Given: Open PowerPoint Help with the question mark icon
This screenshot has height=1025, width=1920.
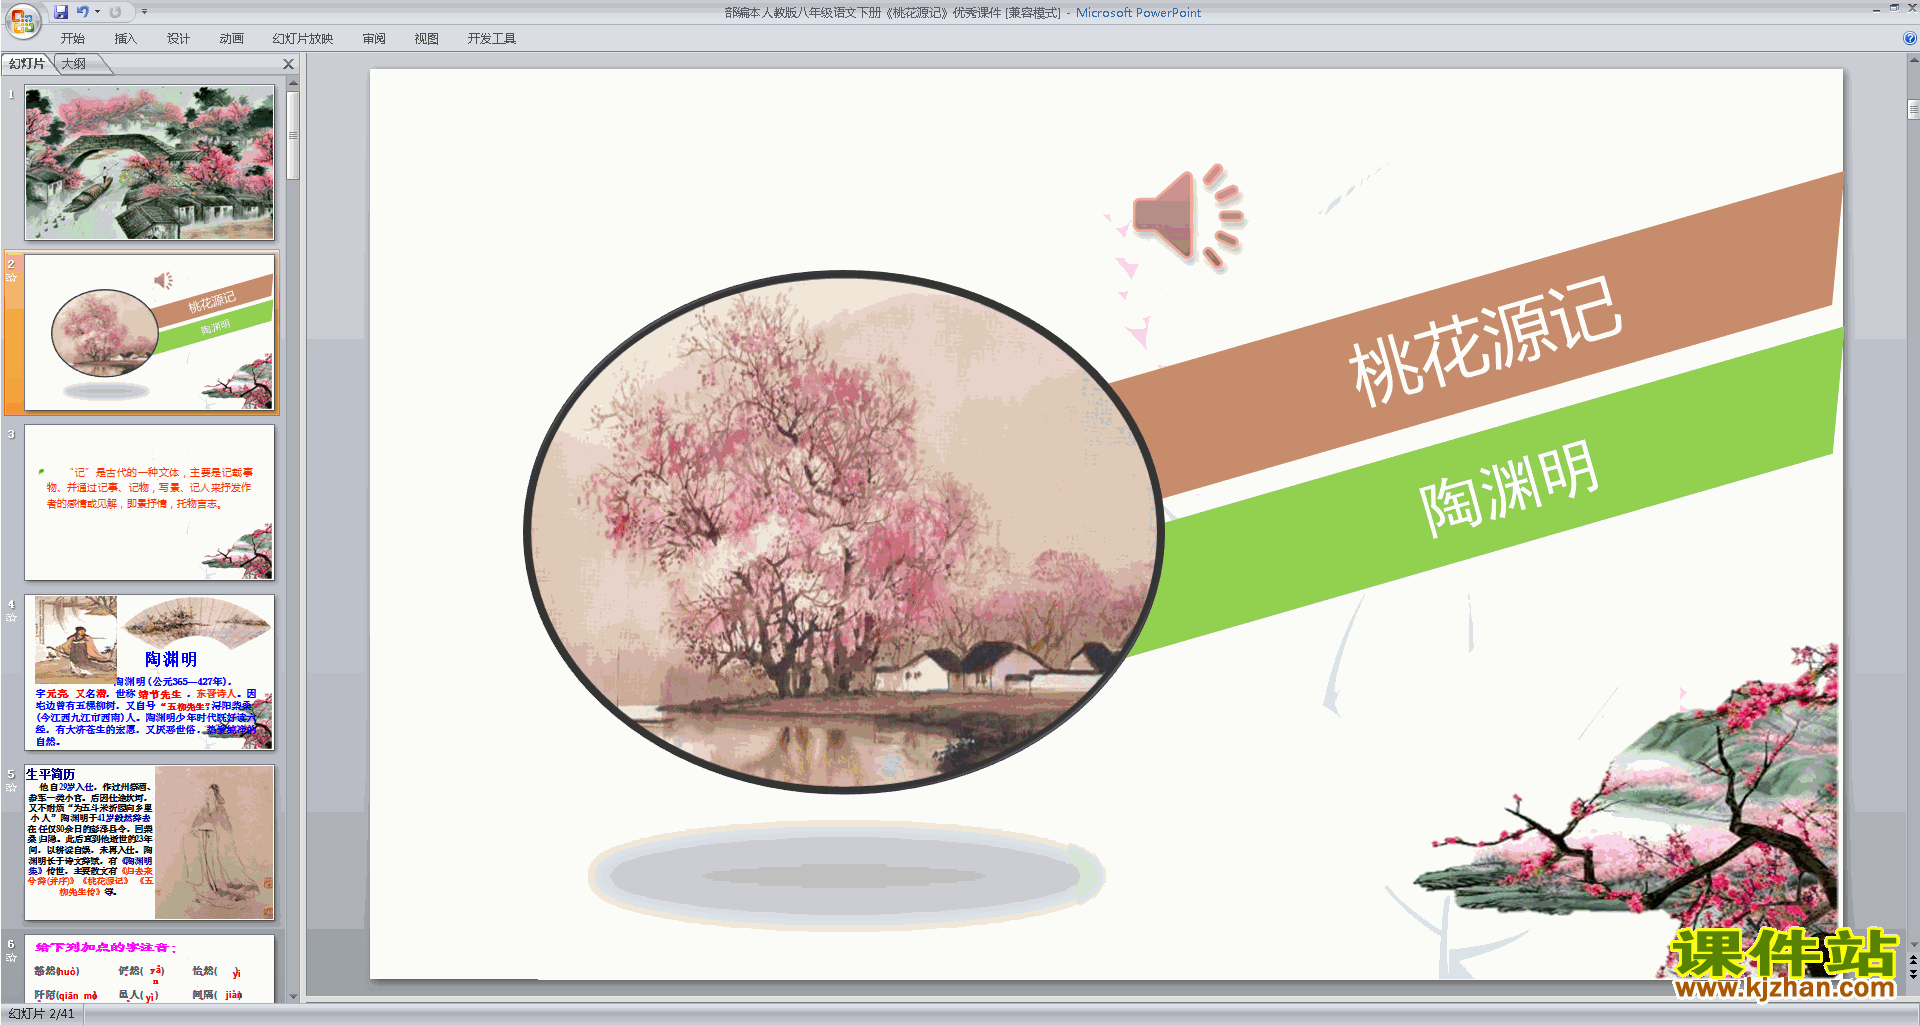Looking at the screenshot, I should 1910,39.
